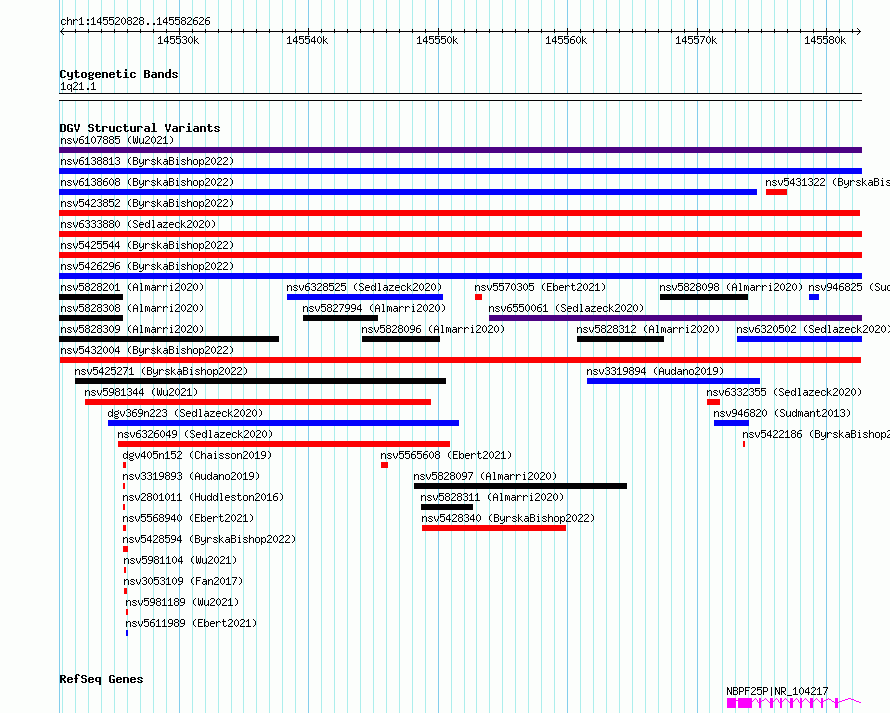Click the 145570k ruler tick label
Viewport: 890px width, 713px height.
coord(696,40)
